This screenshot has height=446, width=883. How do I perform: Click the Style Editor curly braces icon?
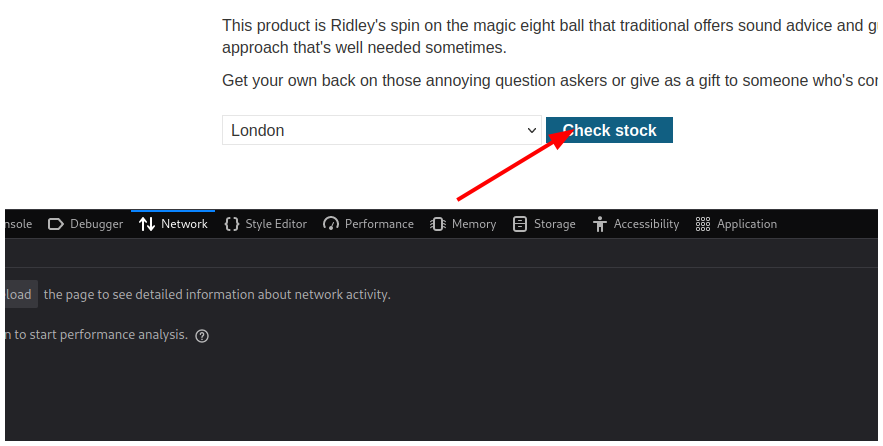pyautogui.click(x=232, y=224)
